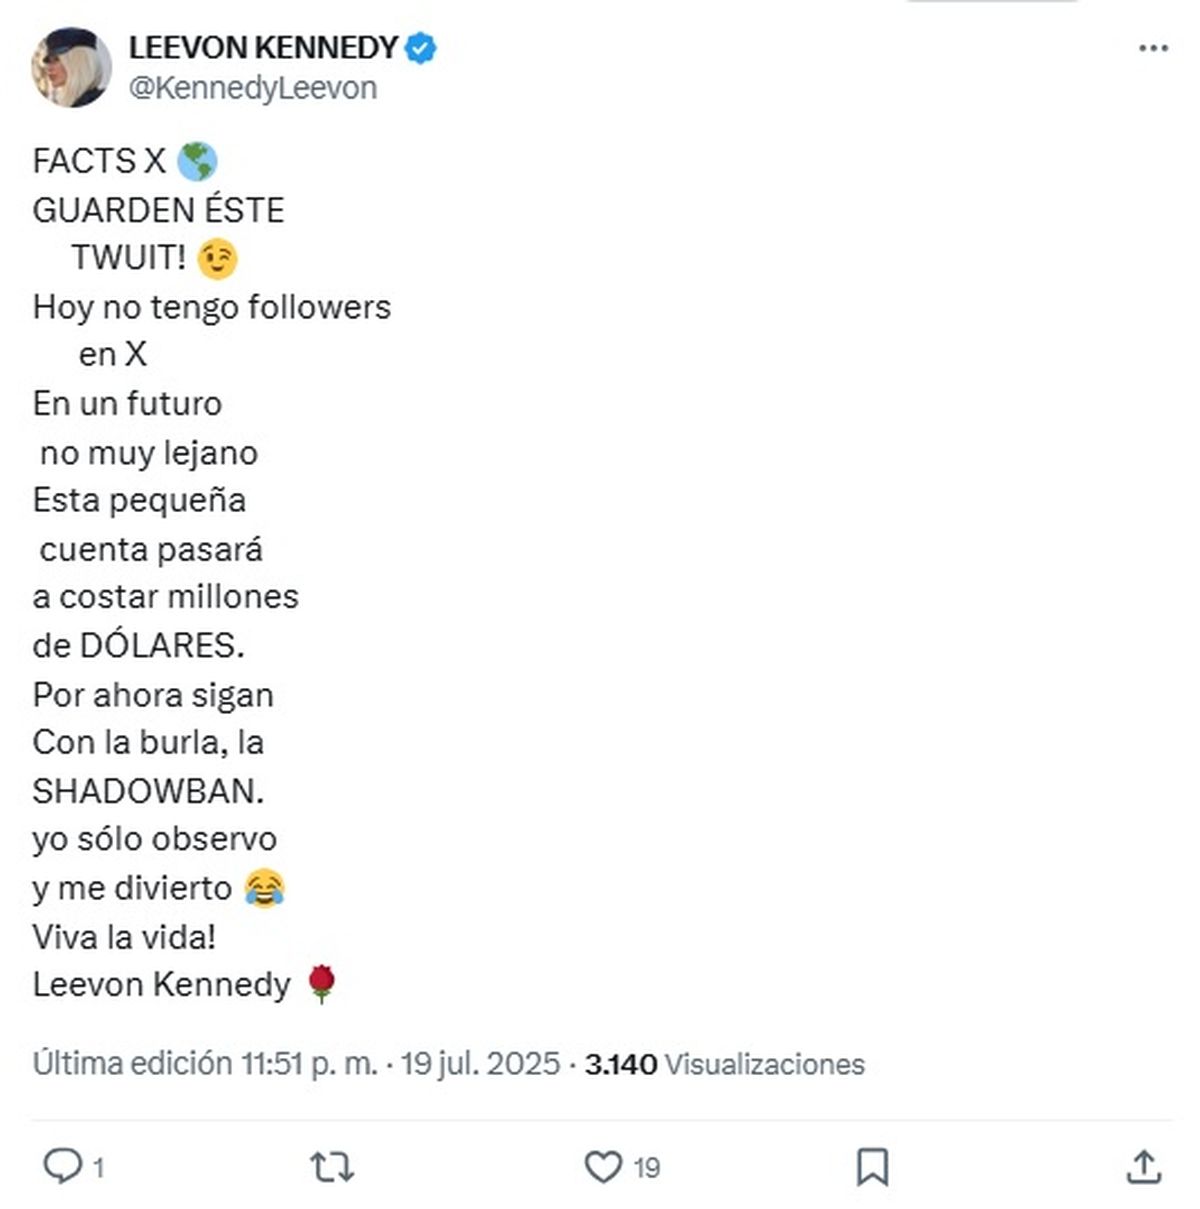
Task: Click the repost arrows icon
Action: pyautogui.click(x=332, y=1166)
